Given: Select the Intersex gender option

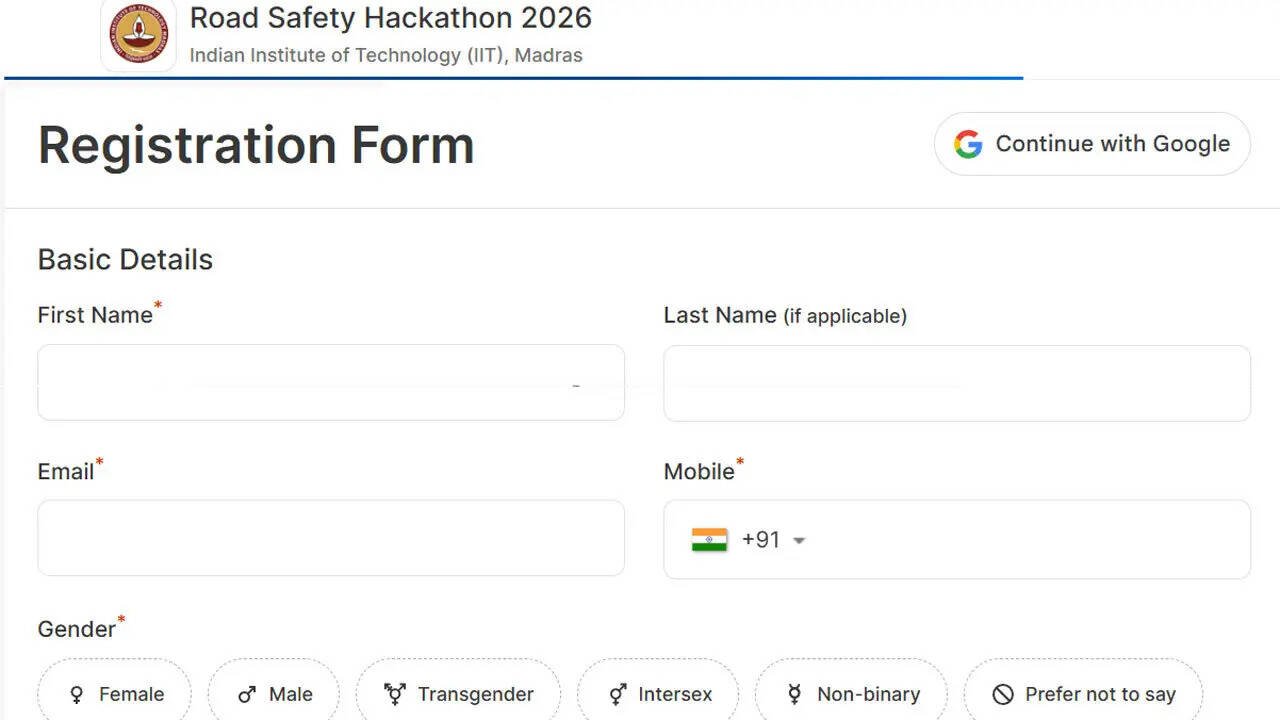Looking at the screenshot, I should coord(658,693).
